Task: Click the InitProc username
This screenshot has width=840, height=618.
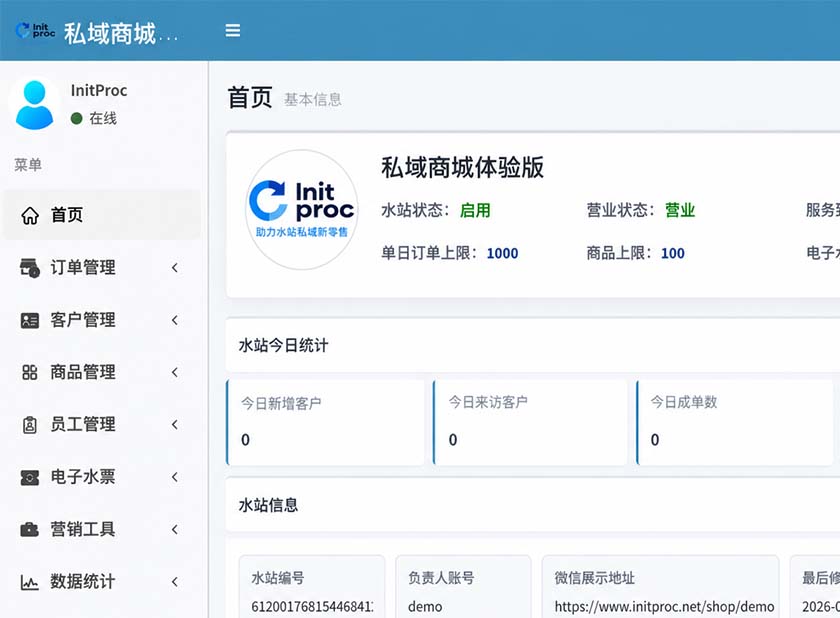Action: coord(99,91)
